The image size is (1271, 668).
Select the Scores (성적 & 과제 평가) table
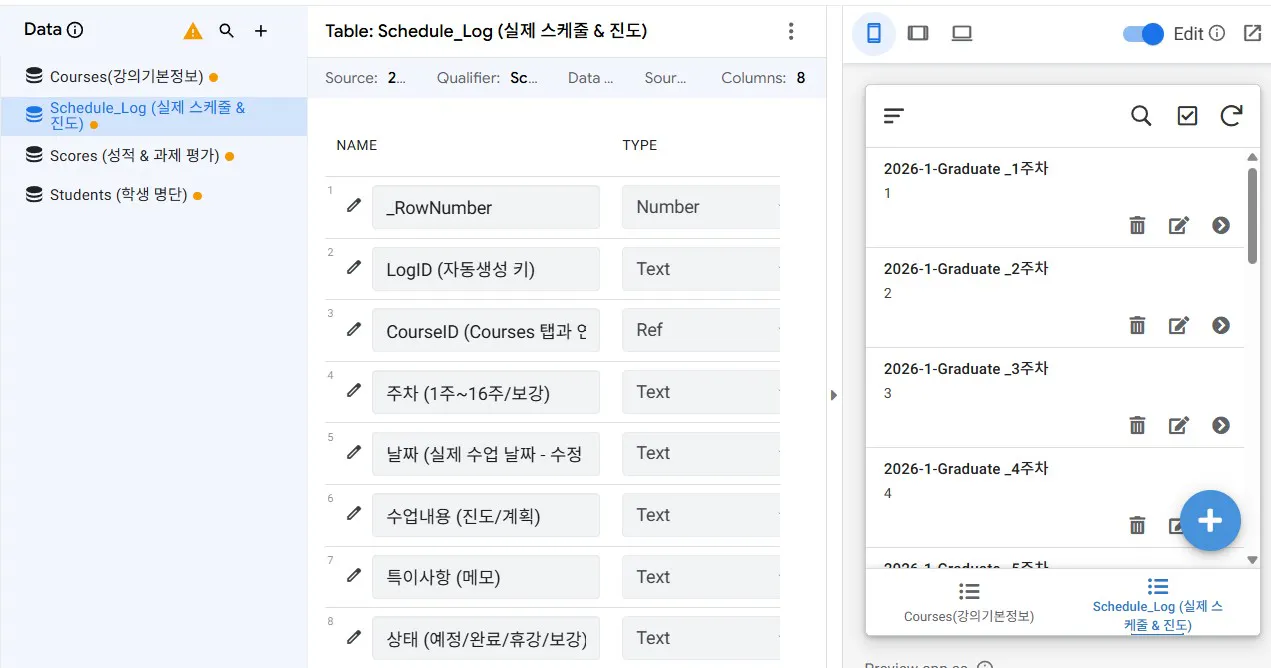pos(134,156)
